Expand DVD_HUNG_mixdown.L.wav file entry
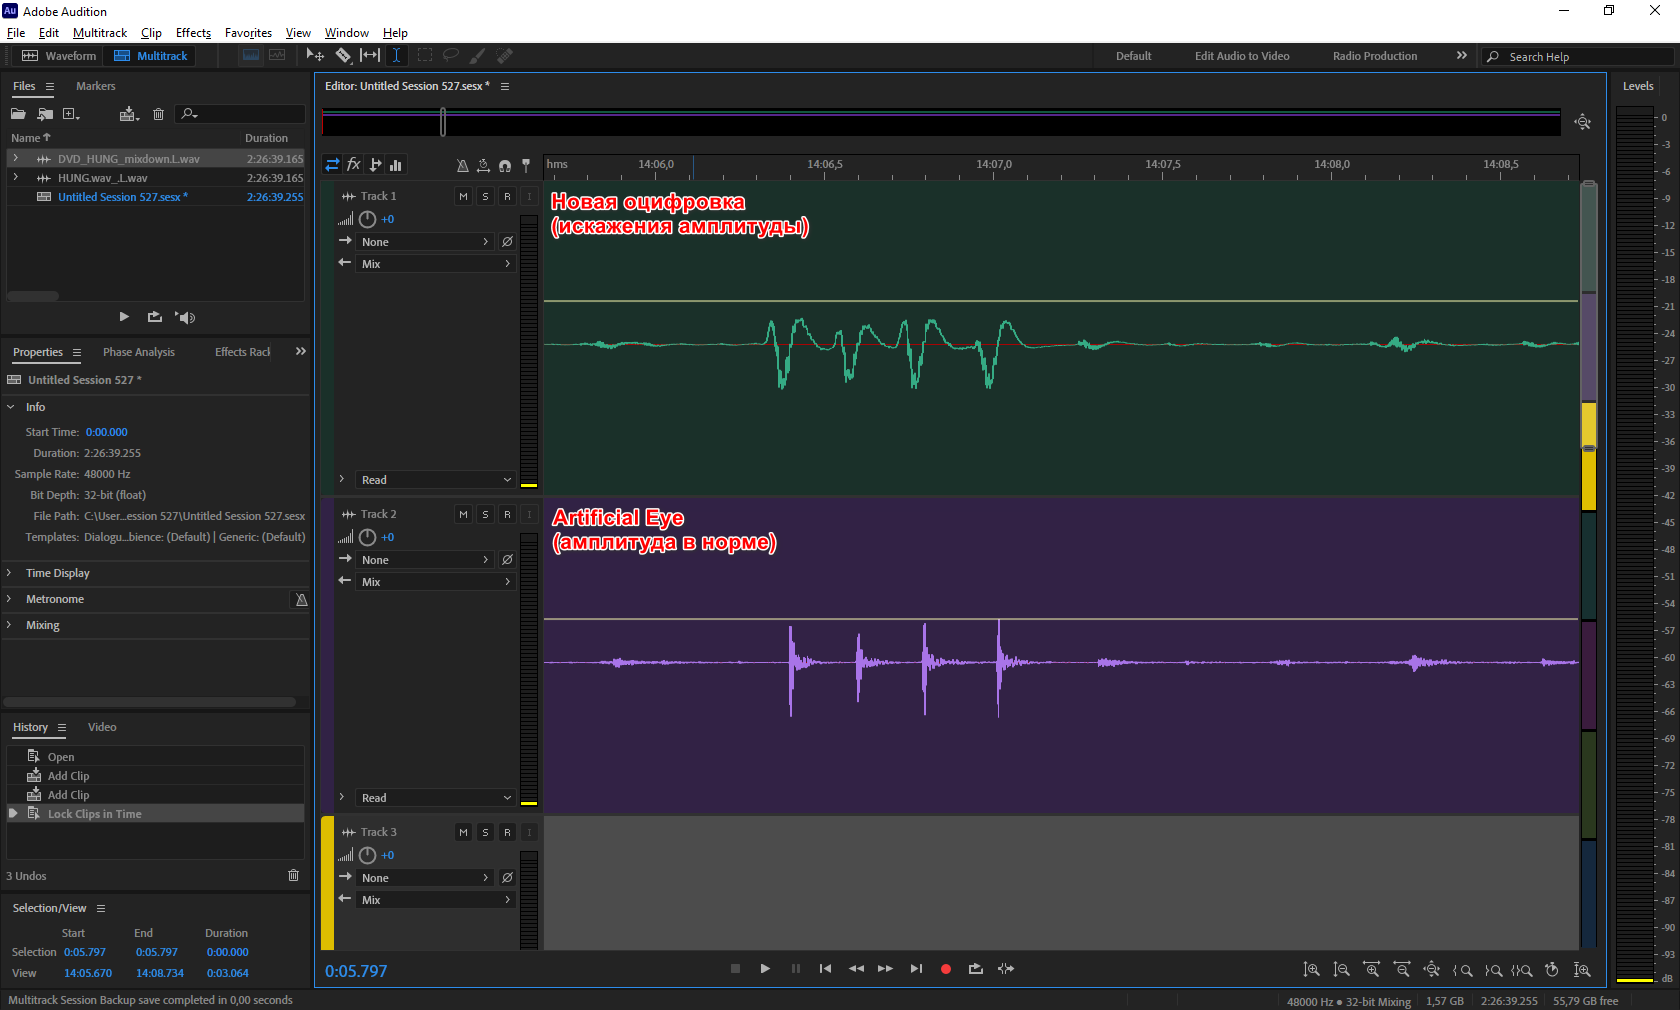1680x1010 pixels. coord(15,159)
